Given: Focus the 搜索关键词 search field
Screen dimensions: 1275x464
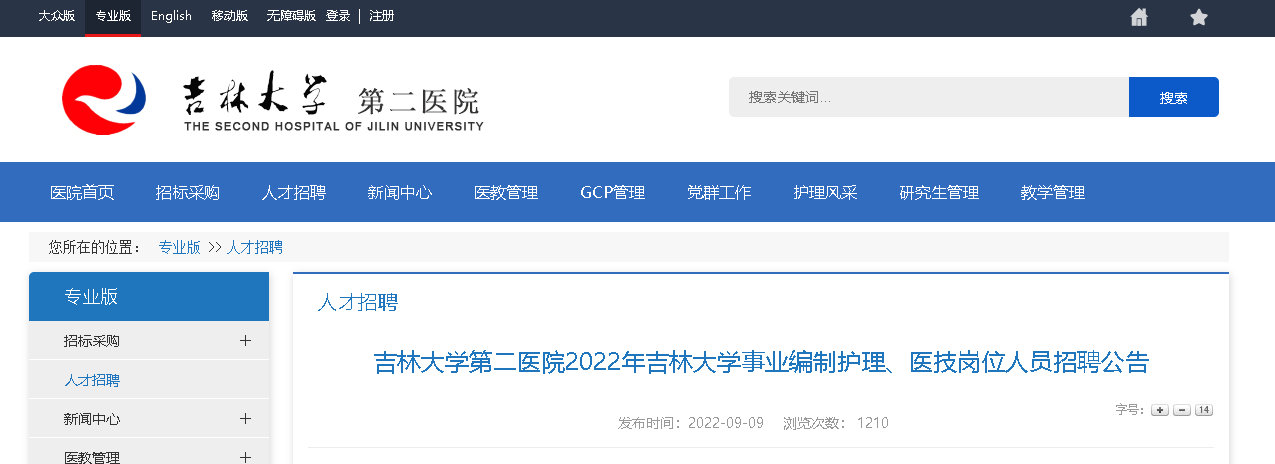Looking at the screenshot, I should (929, 97).
